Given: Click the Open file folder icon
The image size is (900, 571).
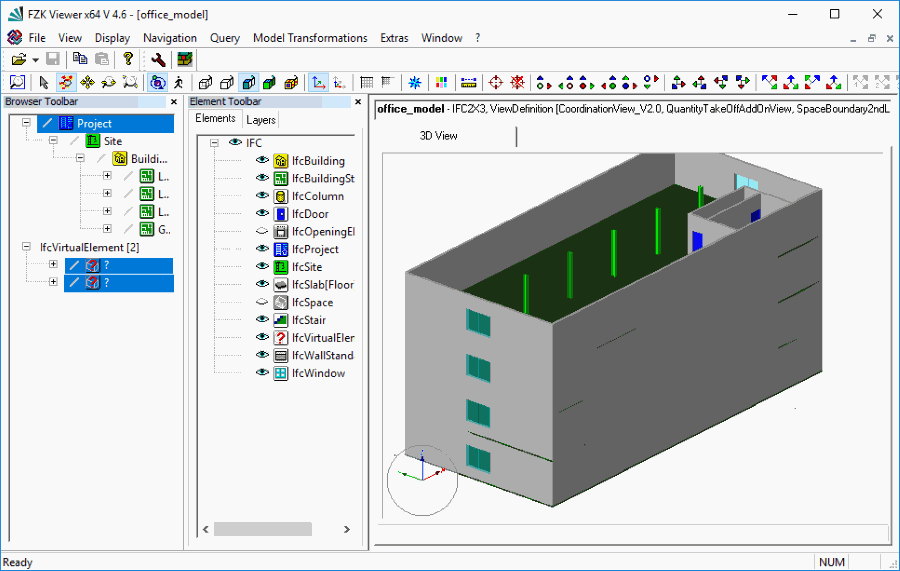Looking at the screenshot, I should (x=19, y=59).
